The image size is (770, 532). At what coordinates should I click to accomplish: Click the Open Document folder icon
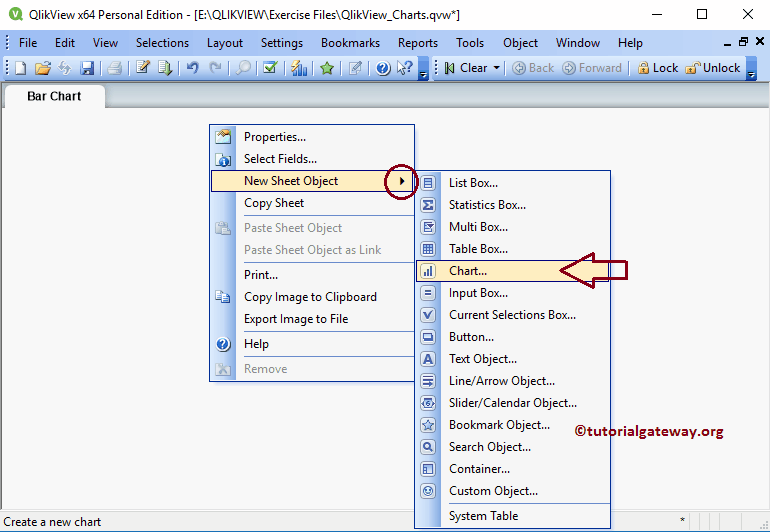click(x=43, y=68)
